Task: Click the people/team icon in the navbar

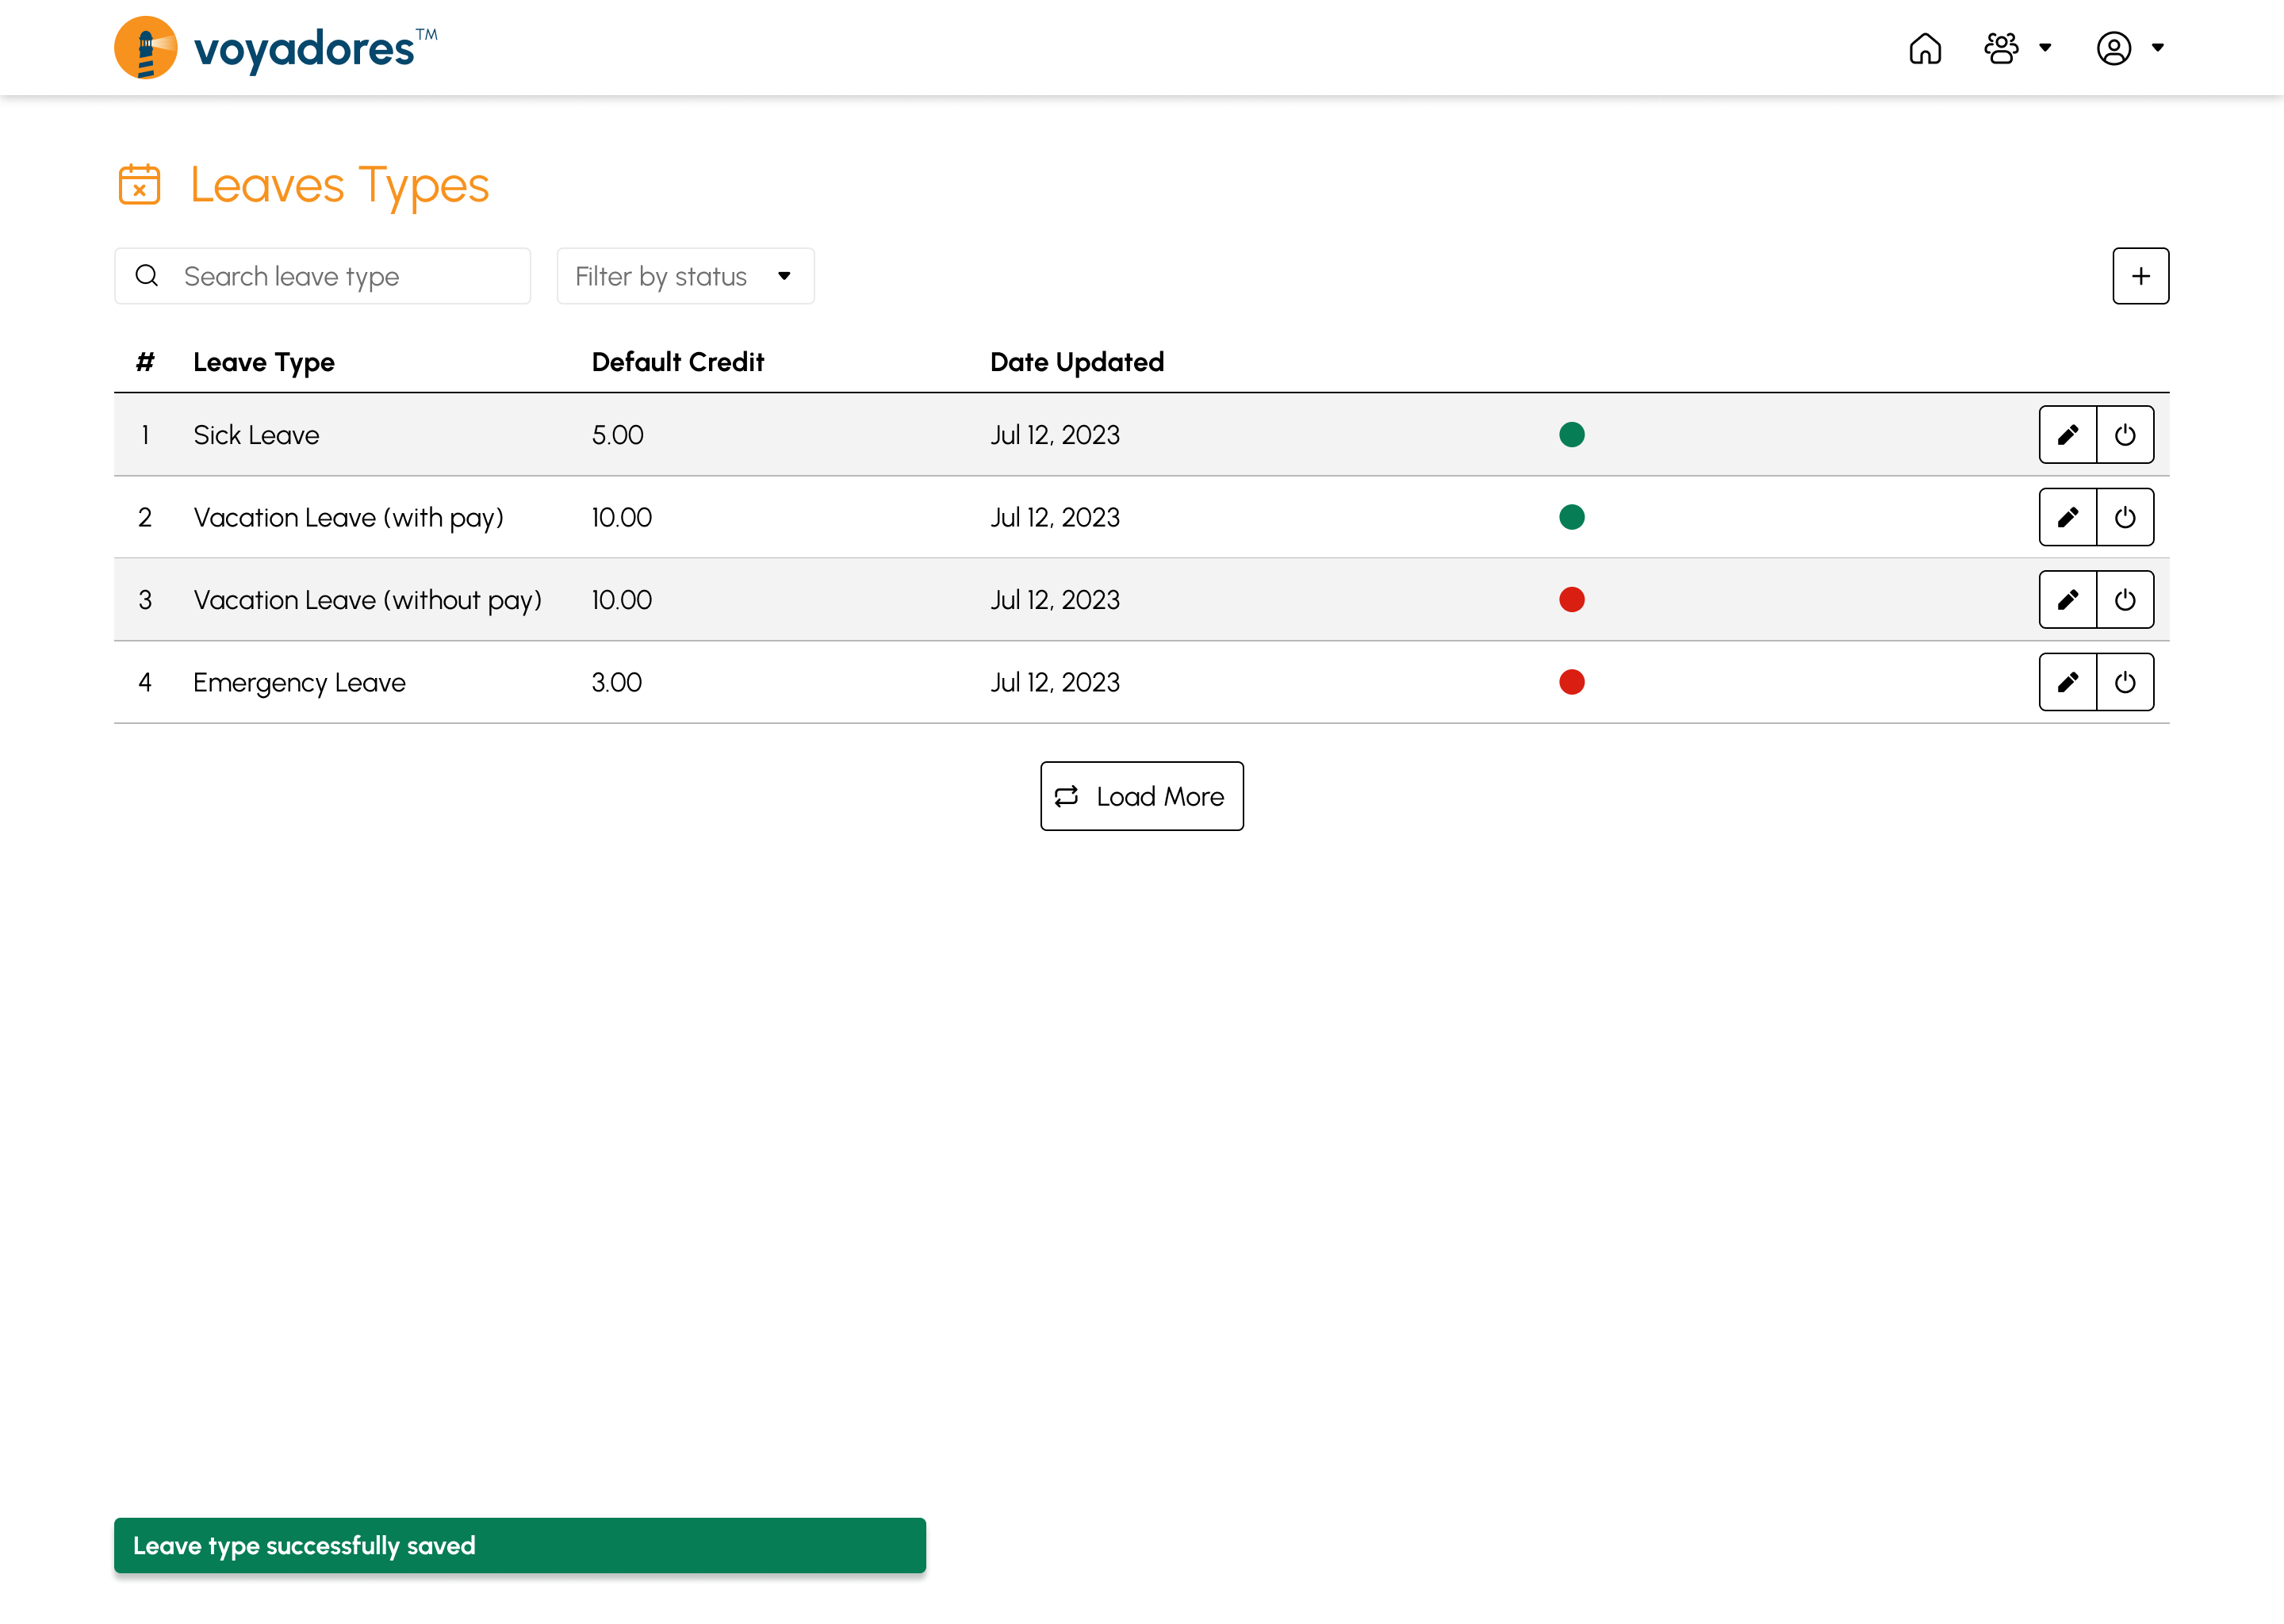Action: coord(2003,48)
